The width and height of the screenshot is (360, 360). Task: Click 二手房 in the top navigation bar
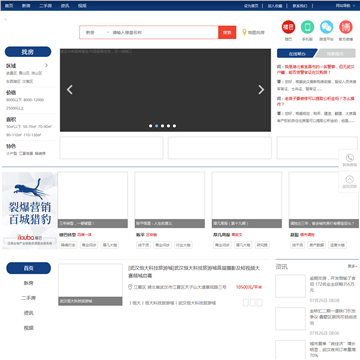(x=45, y=6)
